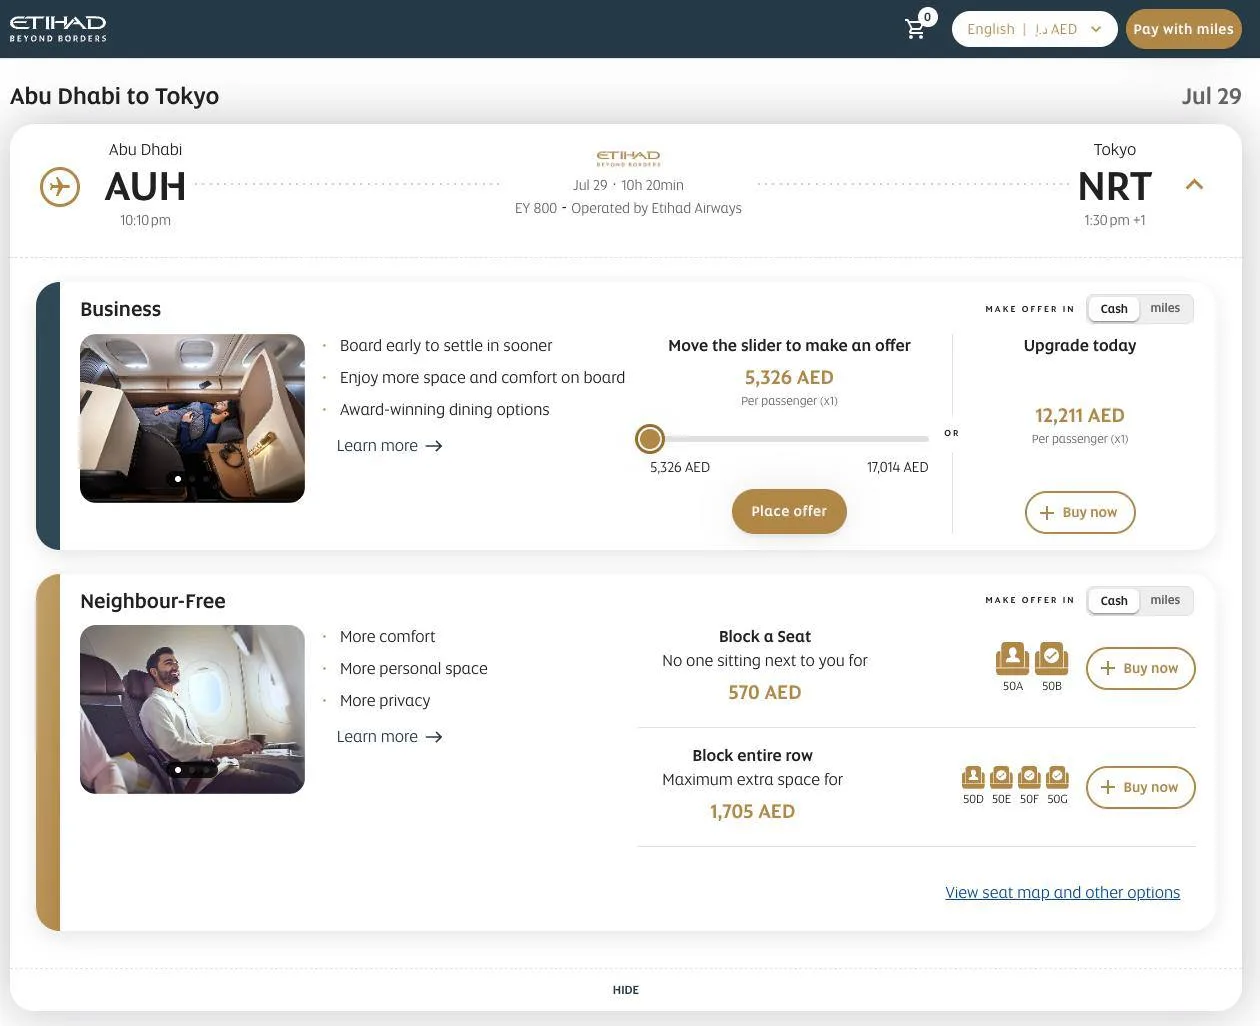
Task: Open the English AED language currency dropdown
Action: (1034, 29)
